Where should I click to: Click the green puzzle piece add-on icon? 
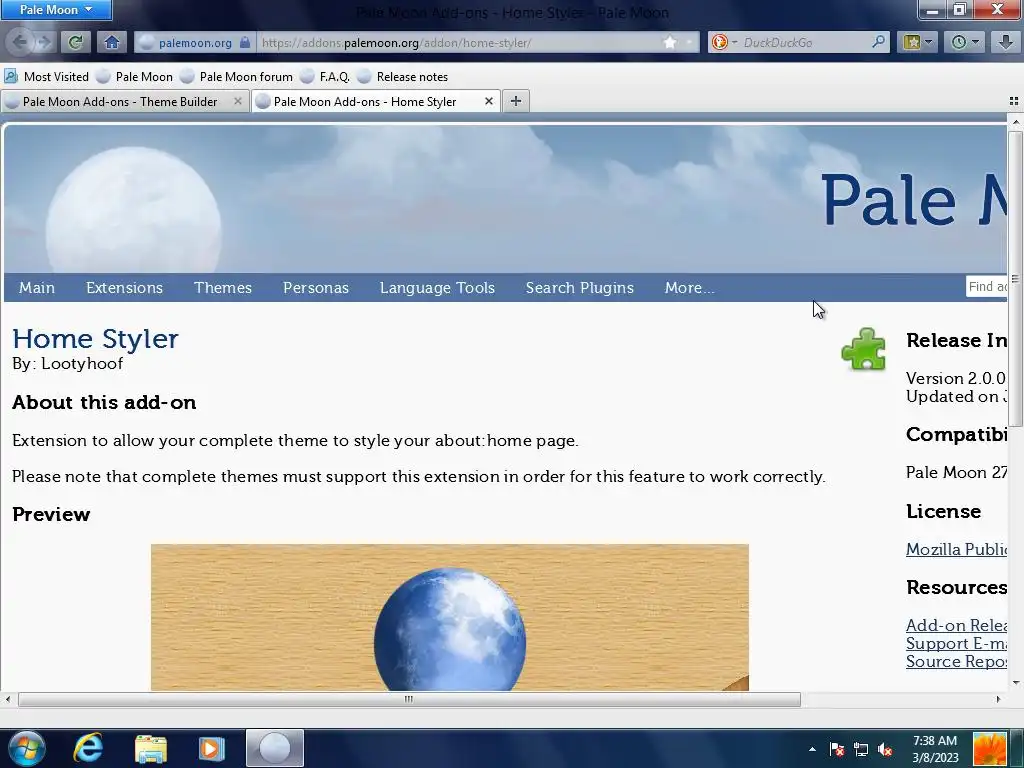(863, 349)
